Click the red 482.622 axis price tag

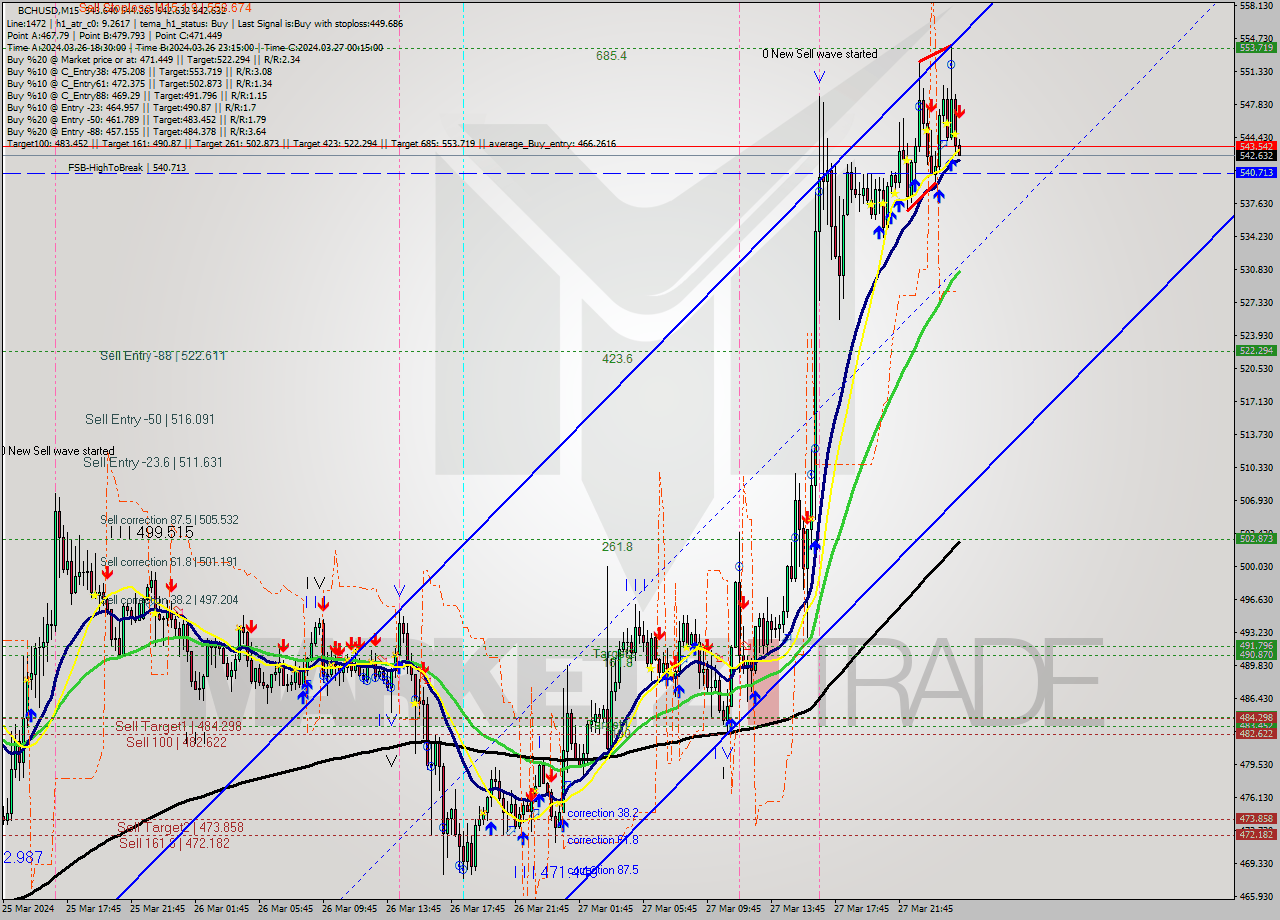(1256, 733)
